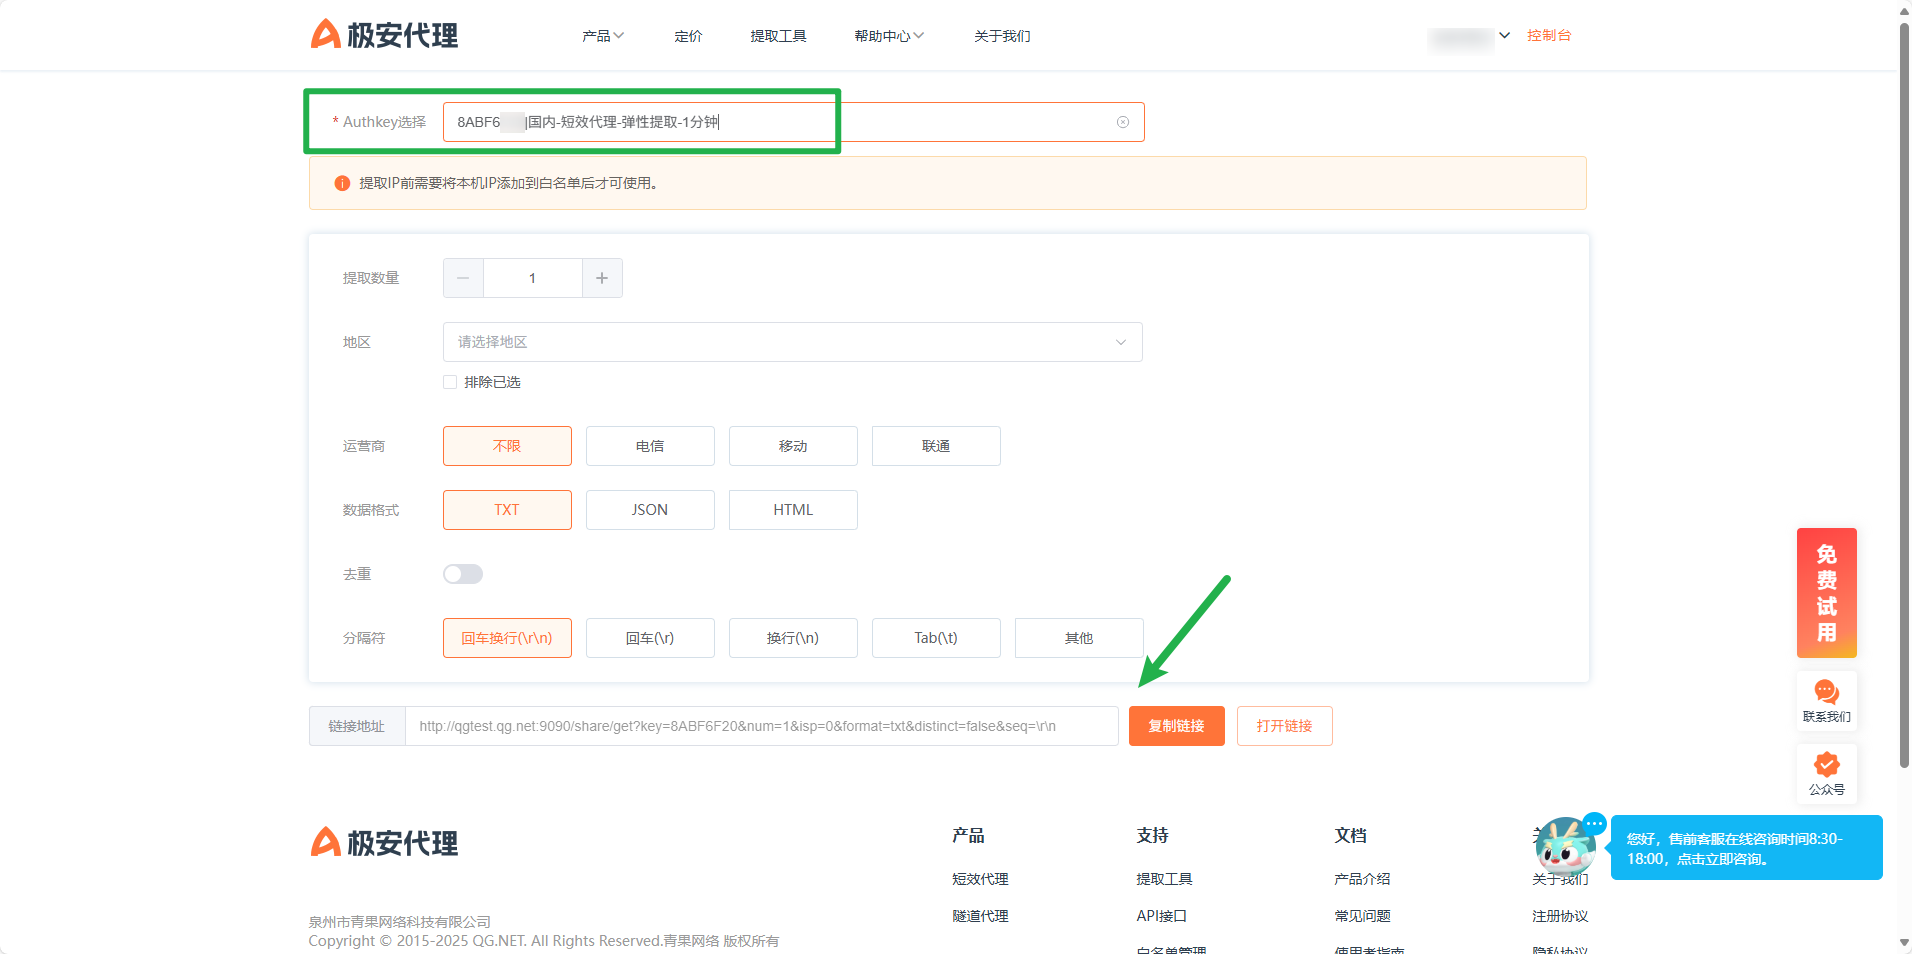
Task: Increase extraction quantity with plus button
Action: (602, 278)
